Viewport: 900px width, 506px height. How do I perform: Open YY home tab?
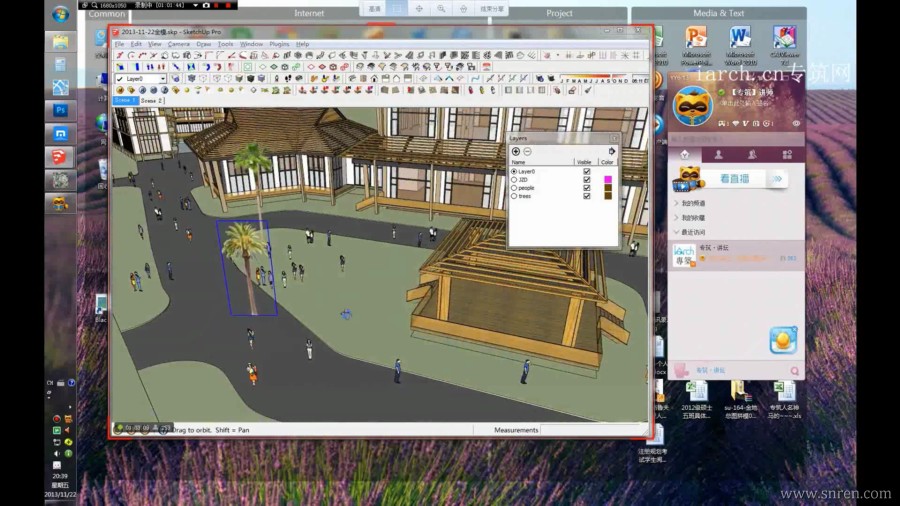[x=684, y=154]
